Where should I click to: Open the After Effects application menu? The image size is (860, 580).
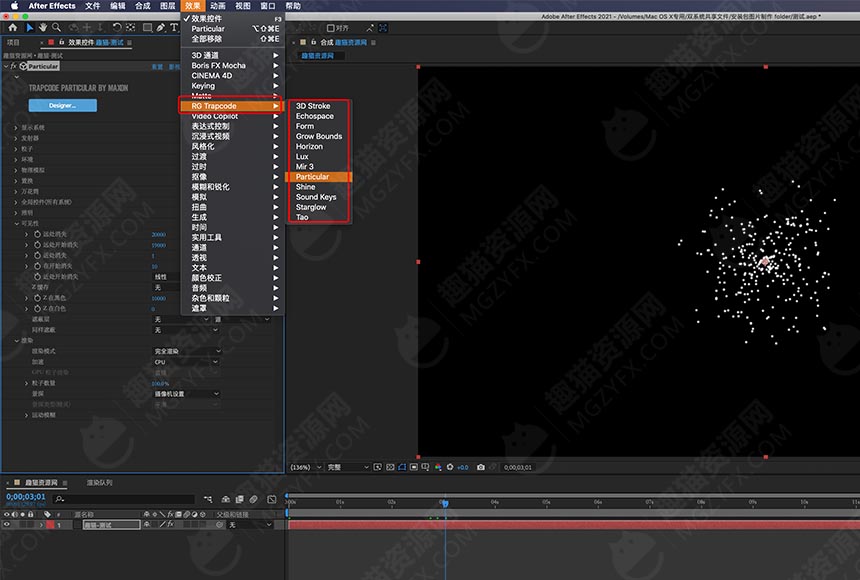point(52,5)
